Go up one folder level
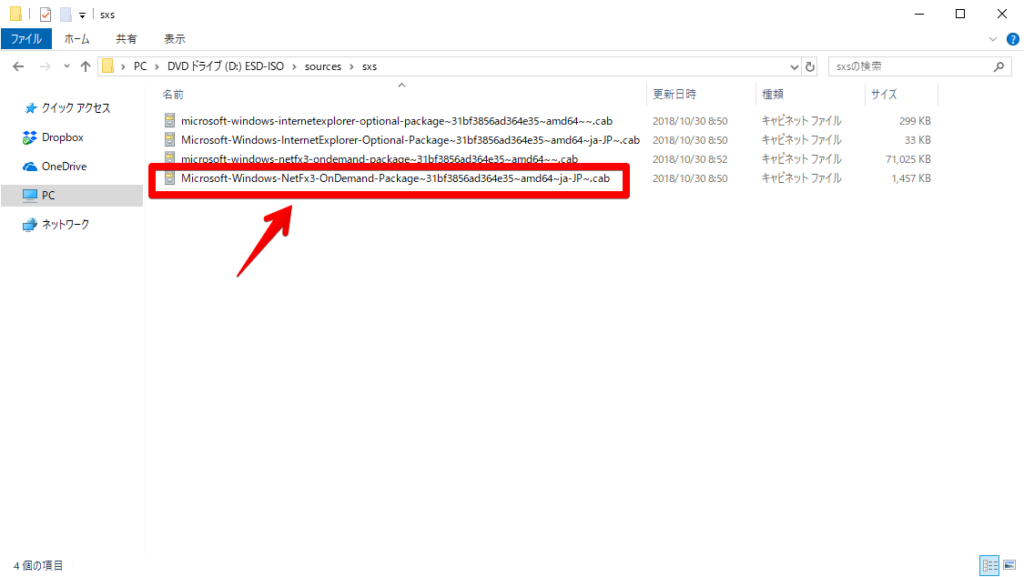This screenshot has width=1024, height=577. pyautogui.click(x=86, y=67)
